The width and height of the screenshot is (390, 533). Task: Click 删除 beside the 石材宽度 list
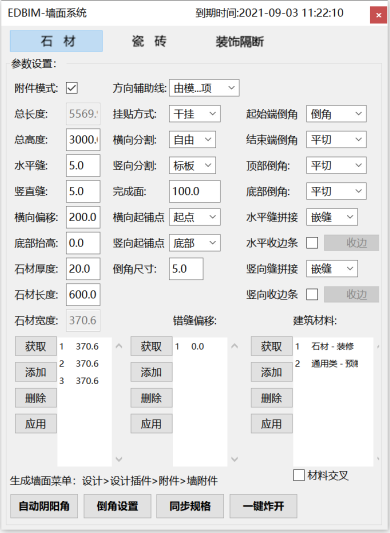point(36,398)
